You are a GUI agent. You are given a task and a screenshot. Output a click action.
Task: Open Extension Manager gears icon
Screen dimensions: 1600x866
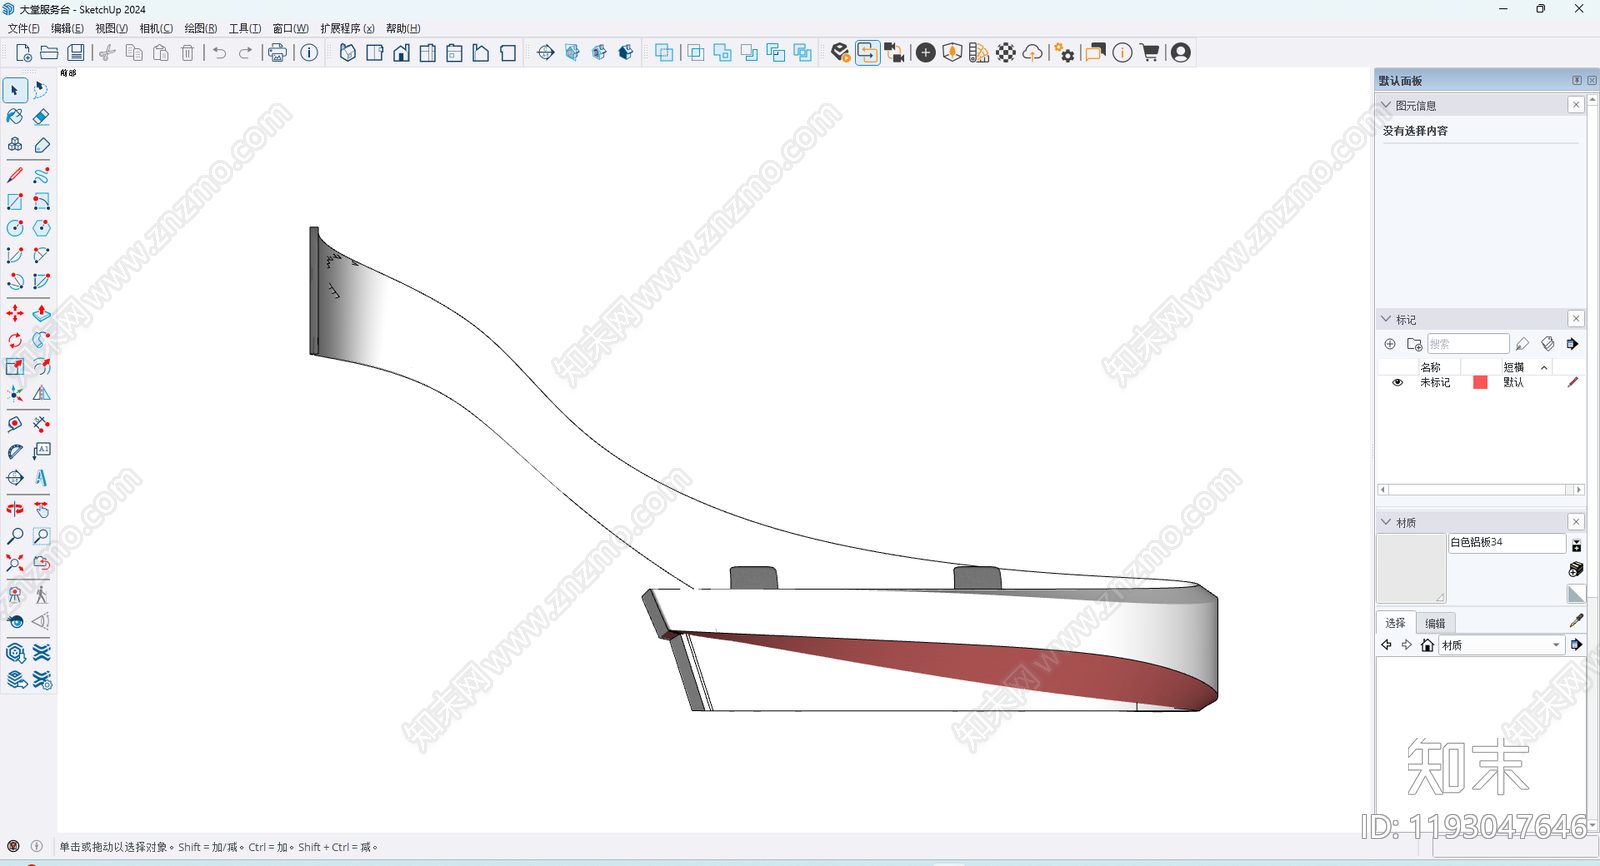tap(1065, 53)
